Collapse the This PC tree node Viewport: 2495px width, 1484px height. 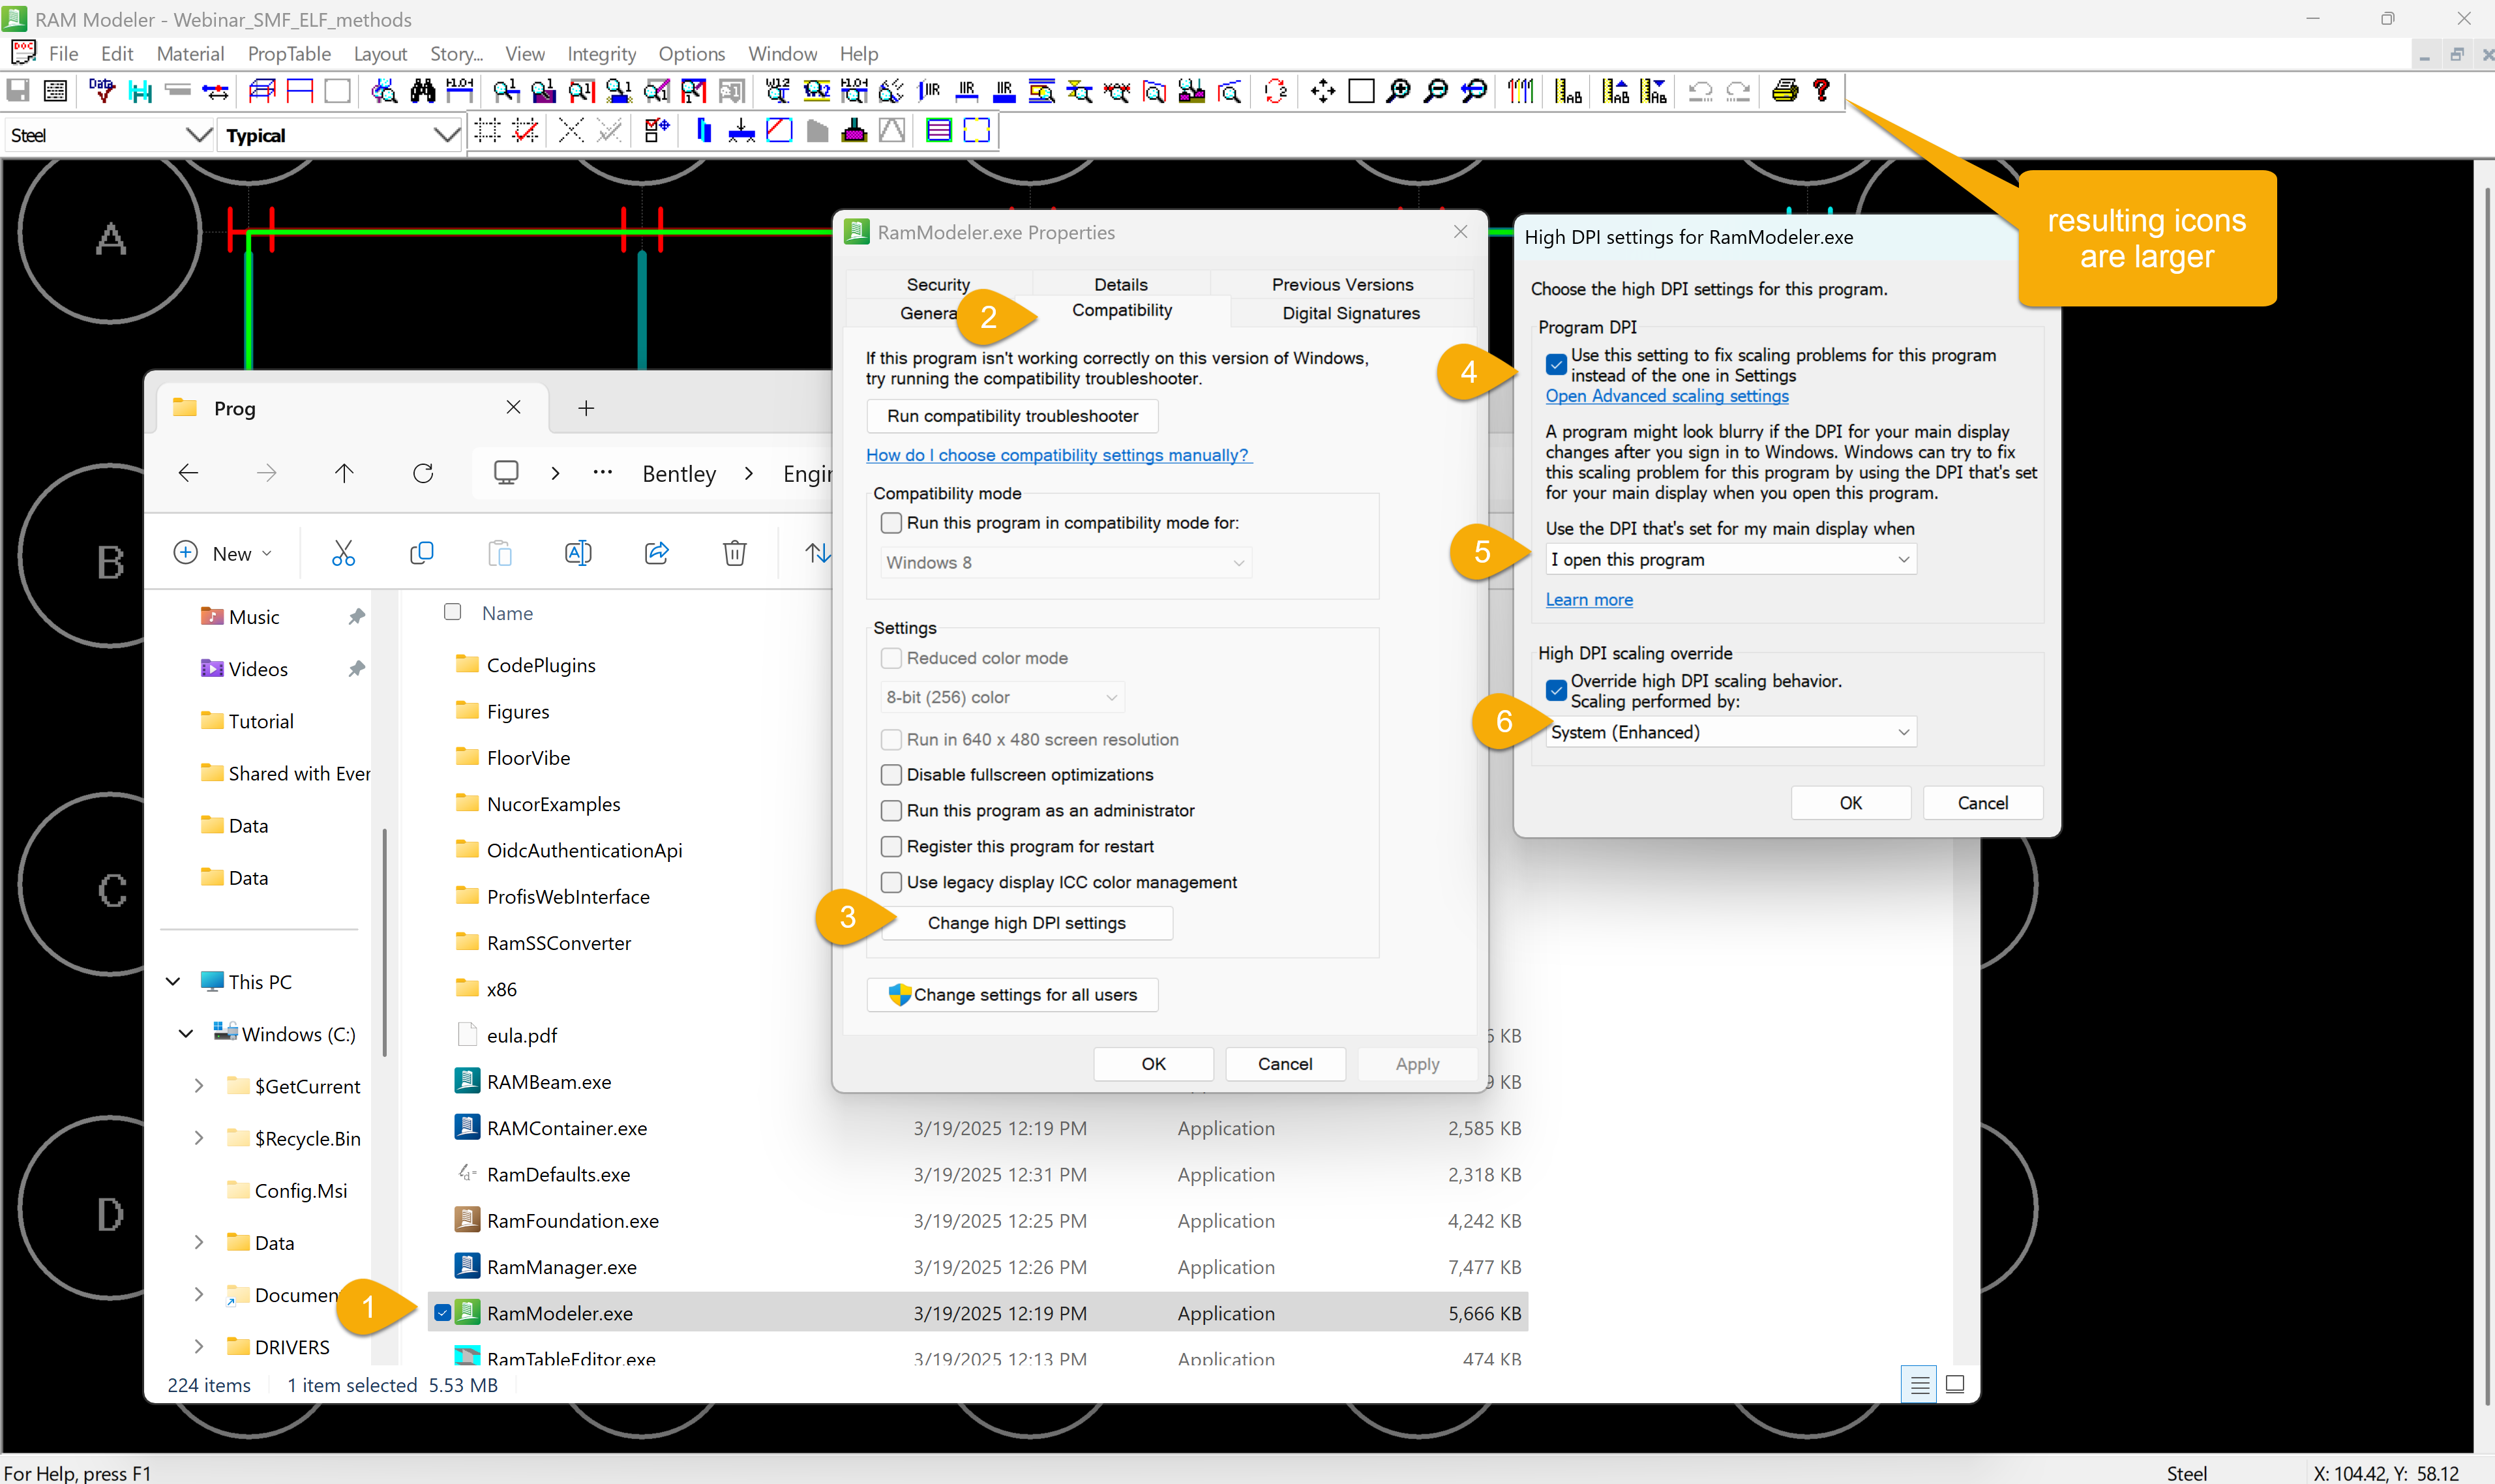[x=173, y=982]
